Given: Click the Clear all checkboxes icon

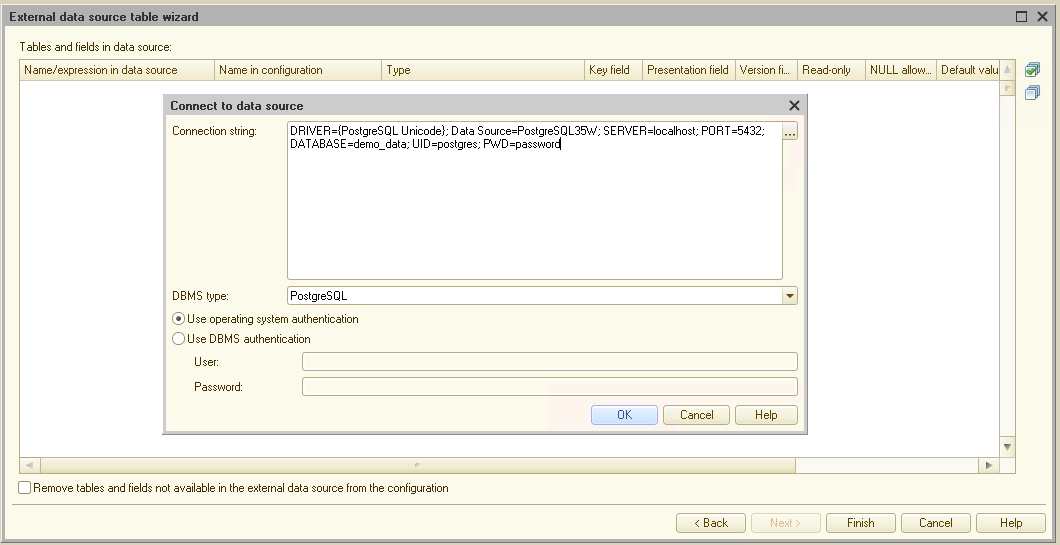Looking at the screenshot, I should tap(1033, 91).
